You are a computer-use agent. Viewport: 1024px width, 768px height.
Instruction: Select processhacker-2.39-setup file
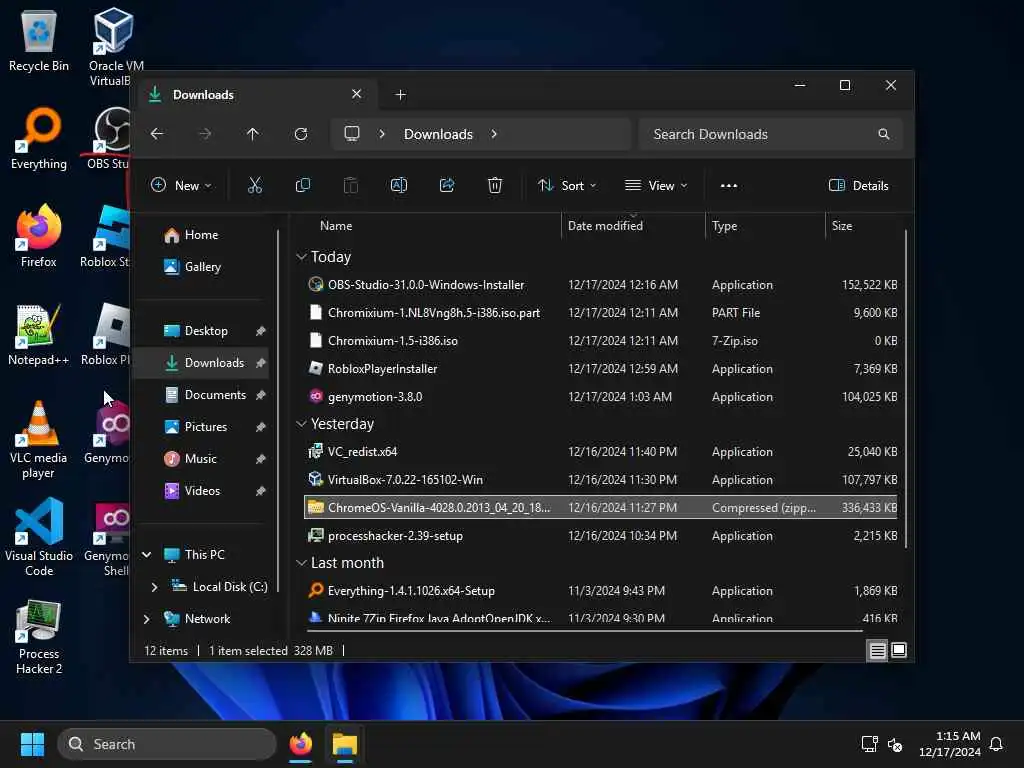pyautogui.click(x=601, y=536)
